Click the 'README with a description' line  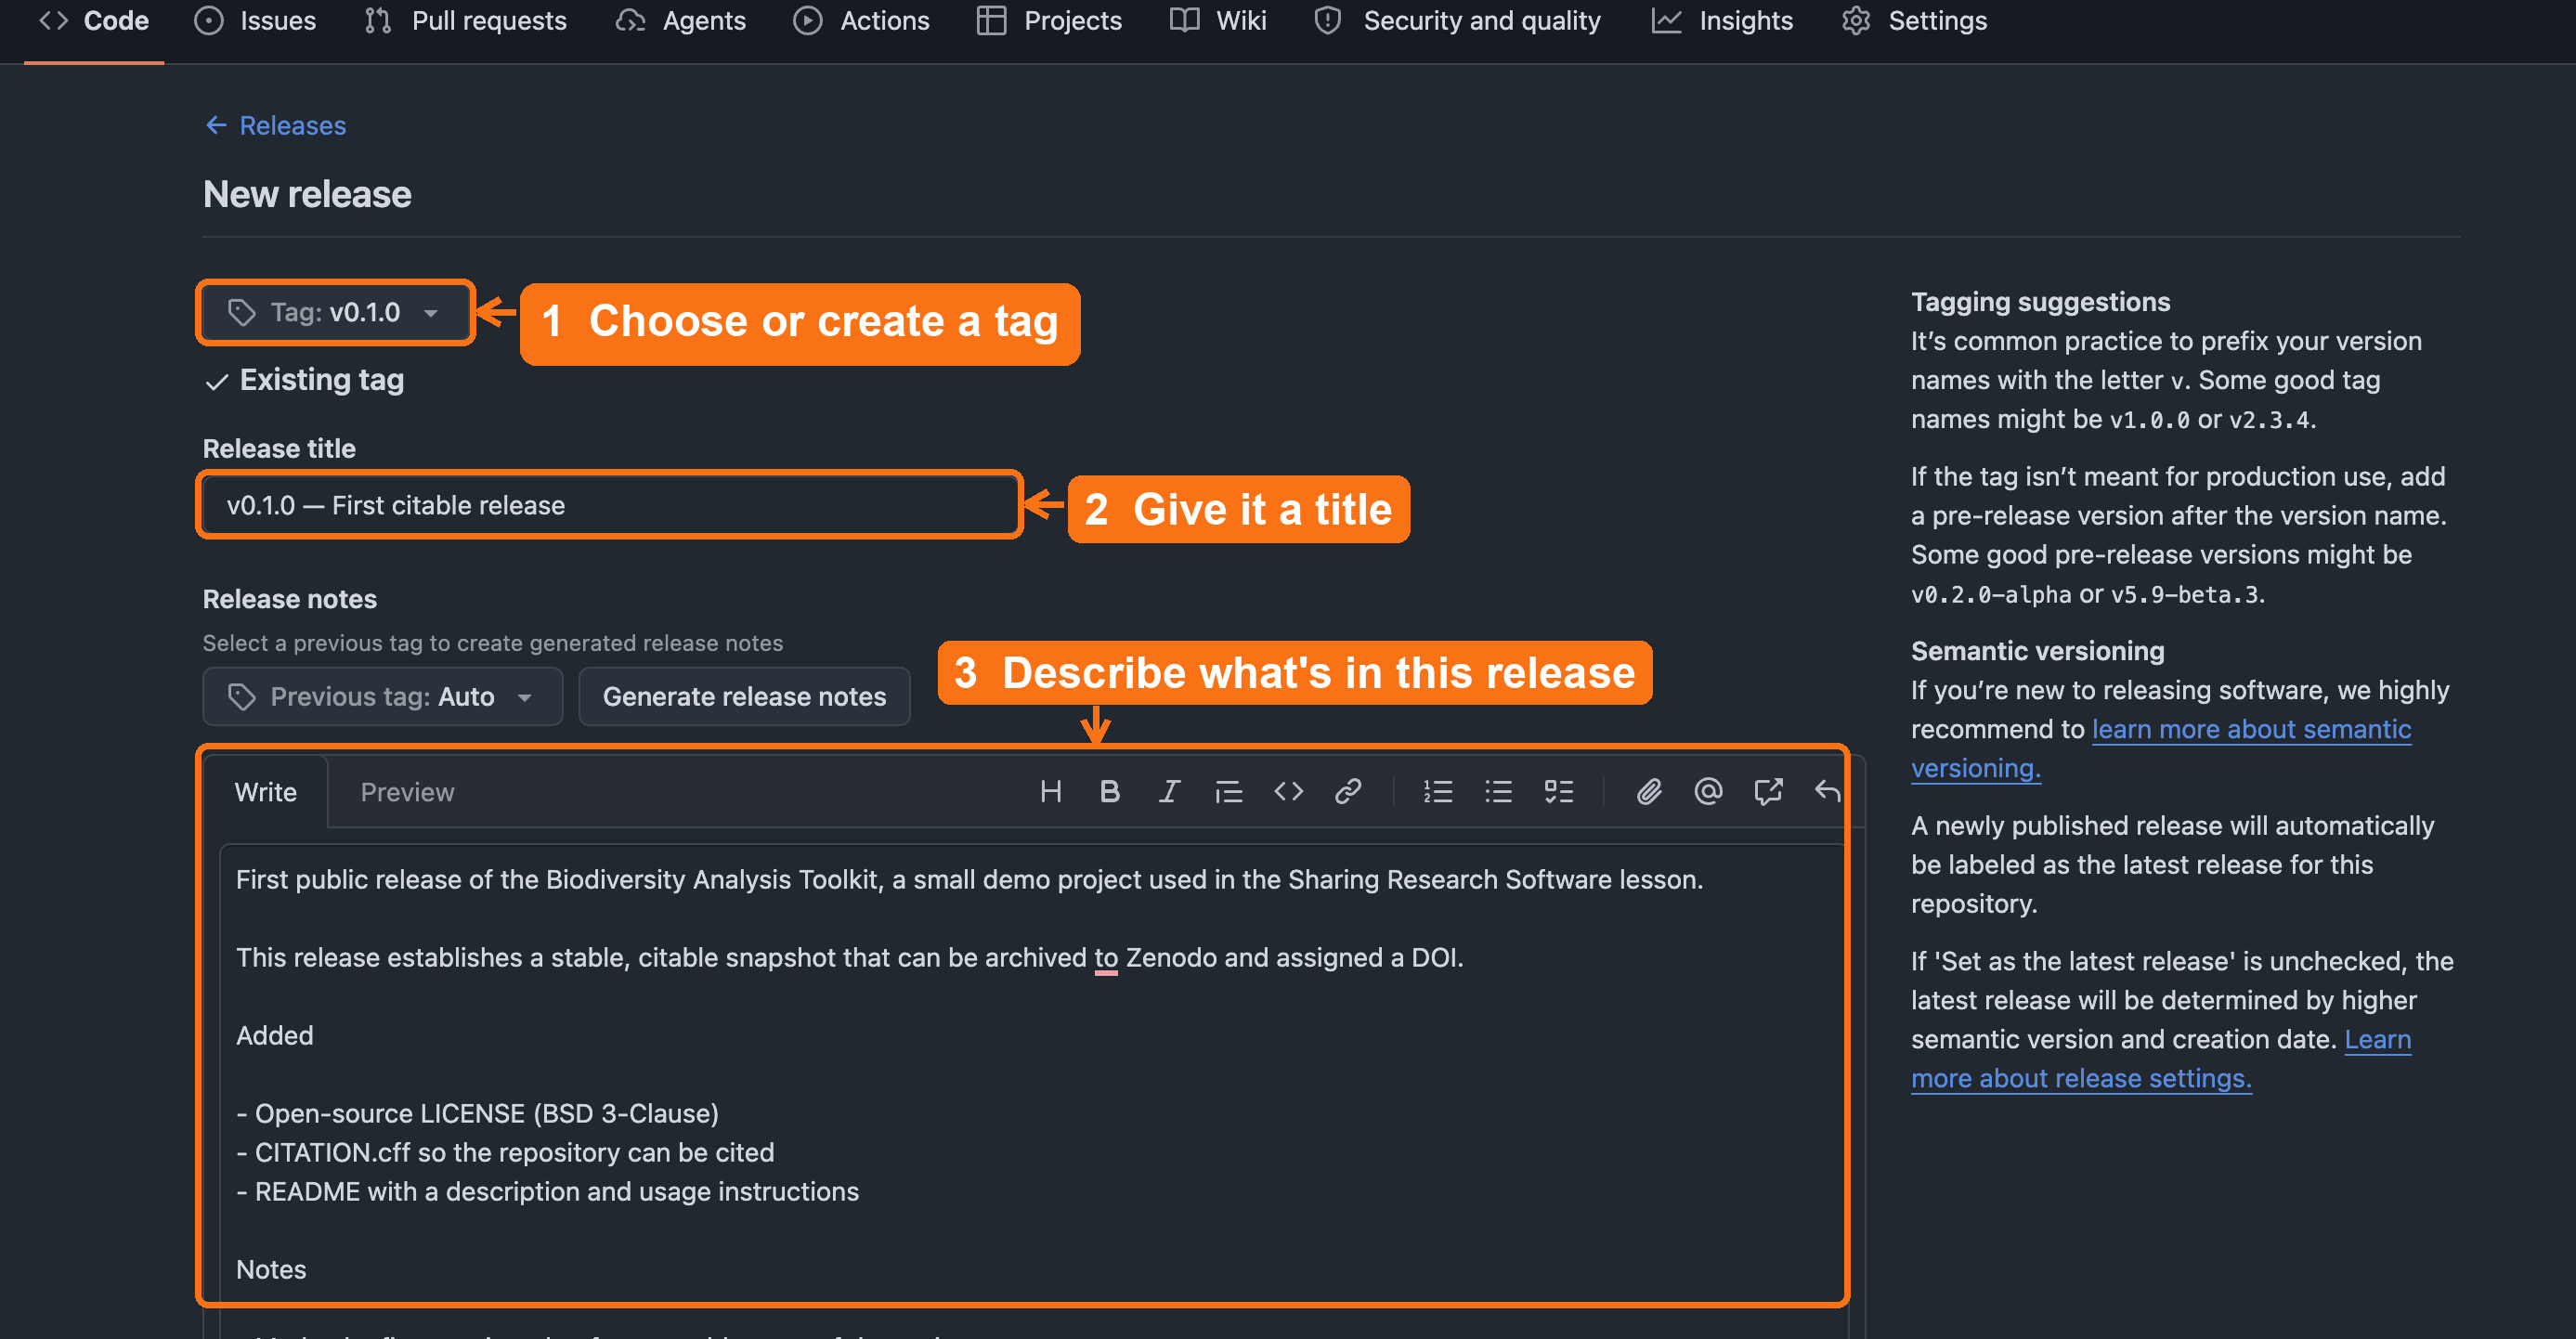pyautogui.click(x=547, y=1191)
